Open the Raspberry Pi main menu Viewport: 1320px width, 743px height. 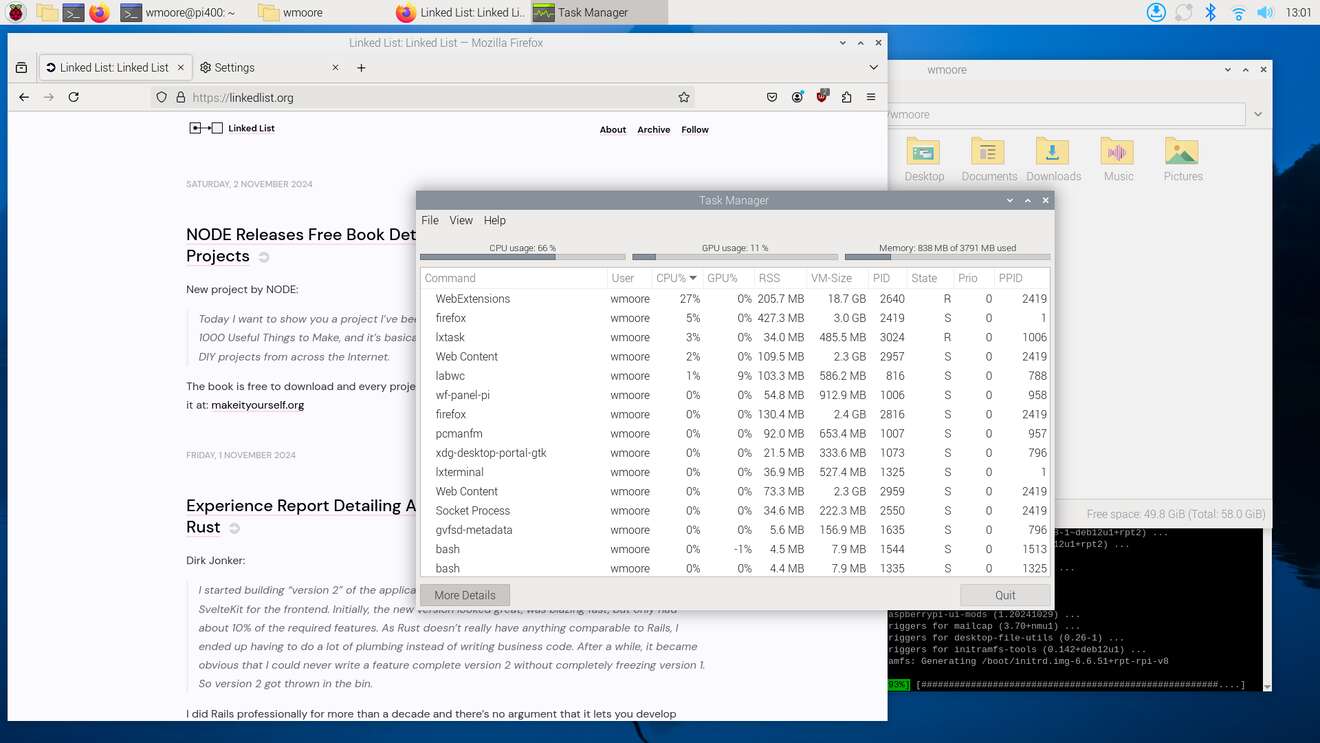click(15, 13)
